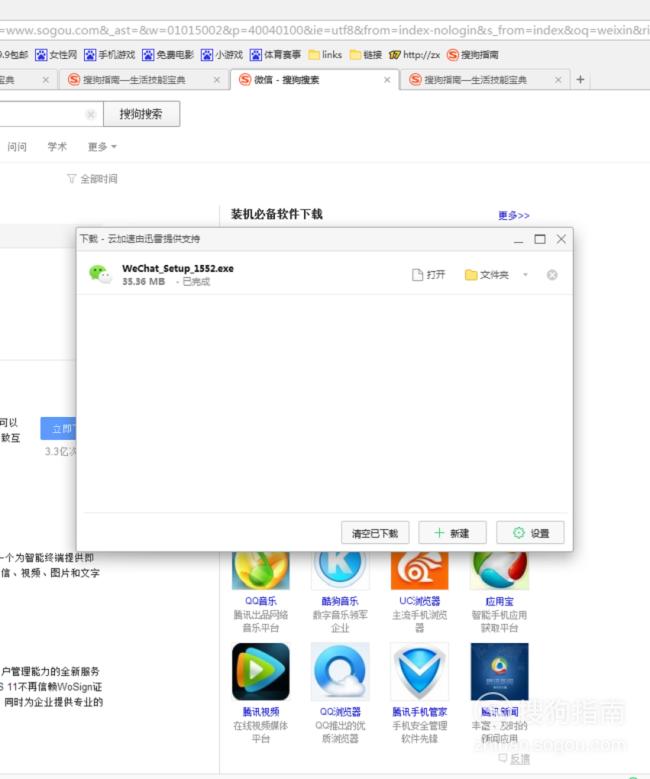Open the 搜狗指南 bookmark
The width and height of the screenshot is (650, 779).
(473, 55)
